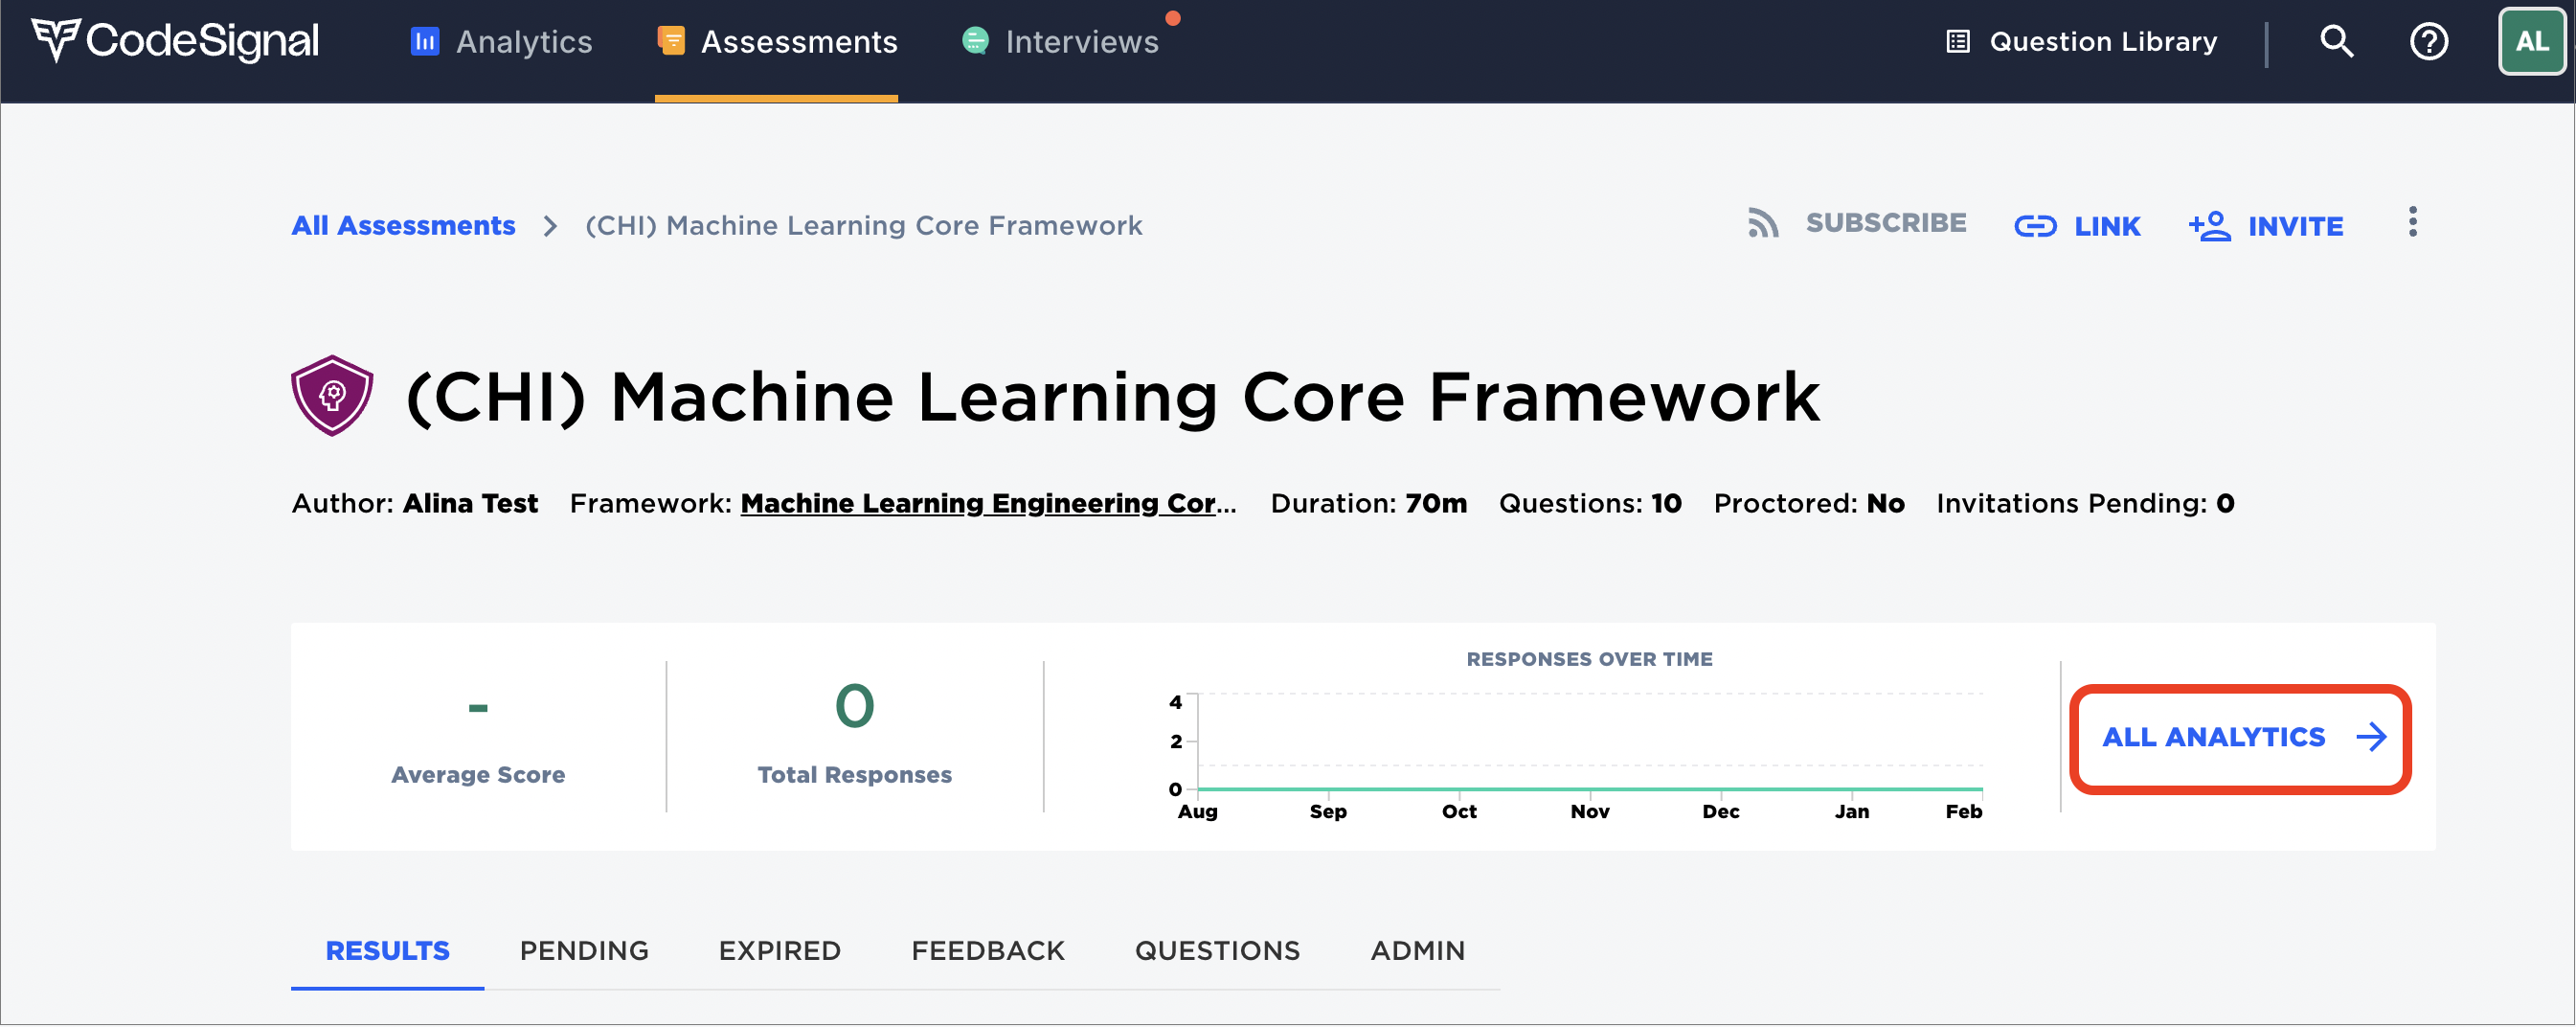Image resolution: width=2576 pixels, height=1027 pixels.
Task: Click the 'Questions: 10' text
Action: tap(1590, 504)
